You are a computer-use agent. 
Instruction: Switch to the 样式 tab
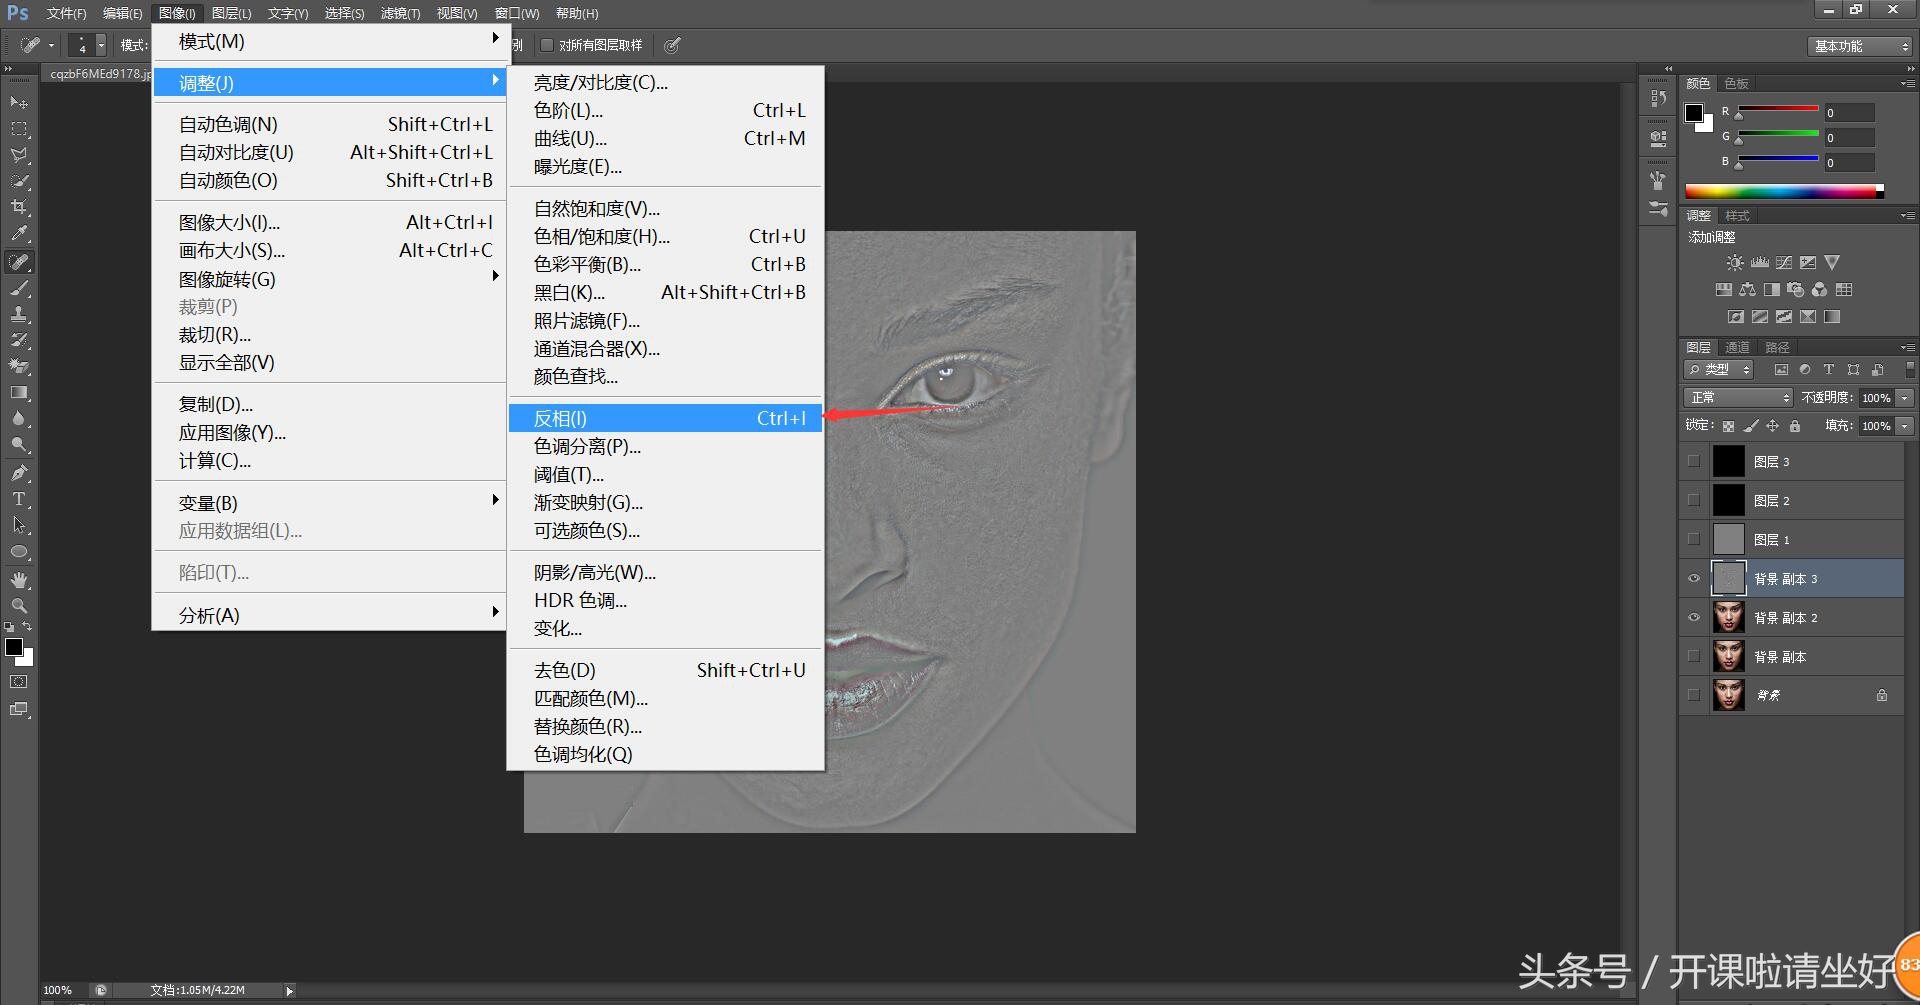pos(1737,215)
